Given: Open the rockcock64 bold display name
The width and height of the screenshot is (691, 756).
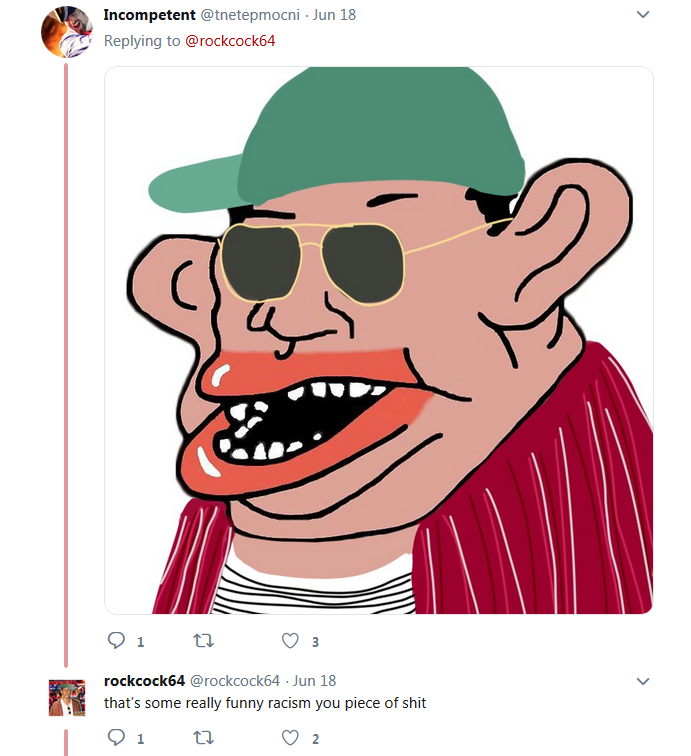Looking at the screenshot, I should coord(144,681).
